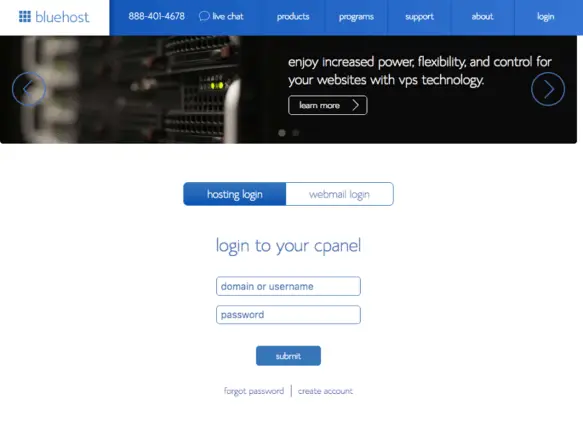Click the learn more button arrow
Image resolution: width=583 pixels, height=445 pixels.
tap(355, 105)
